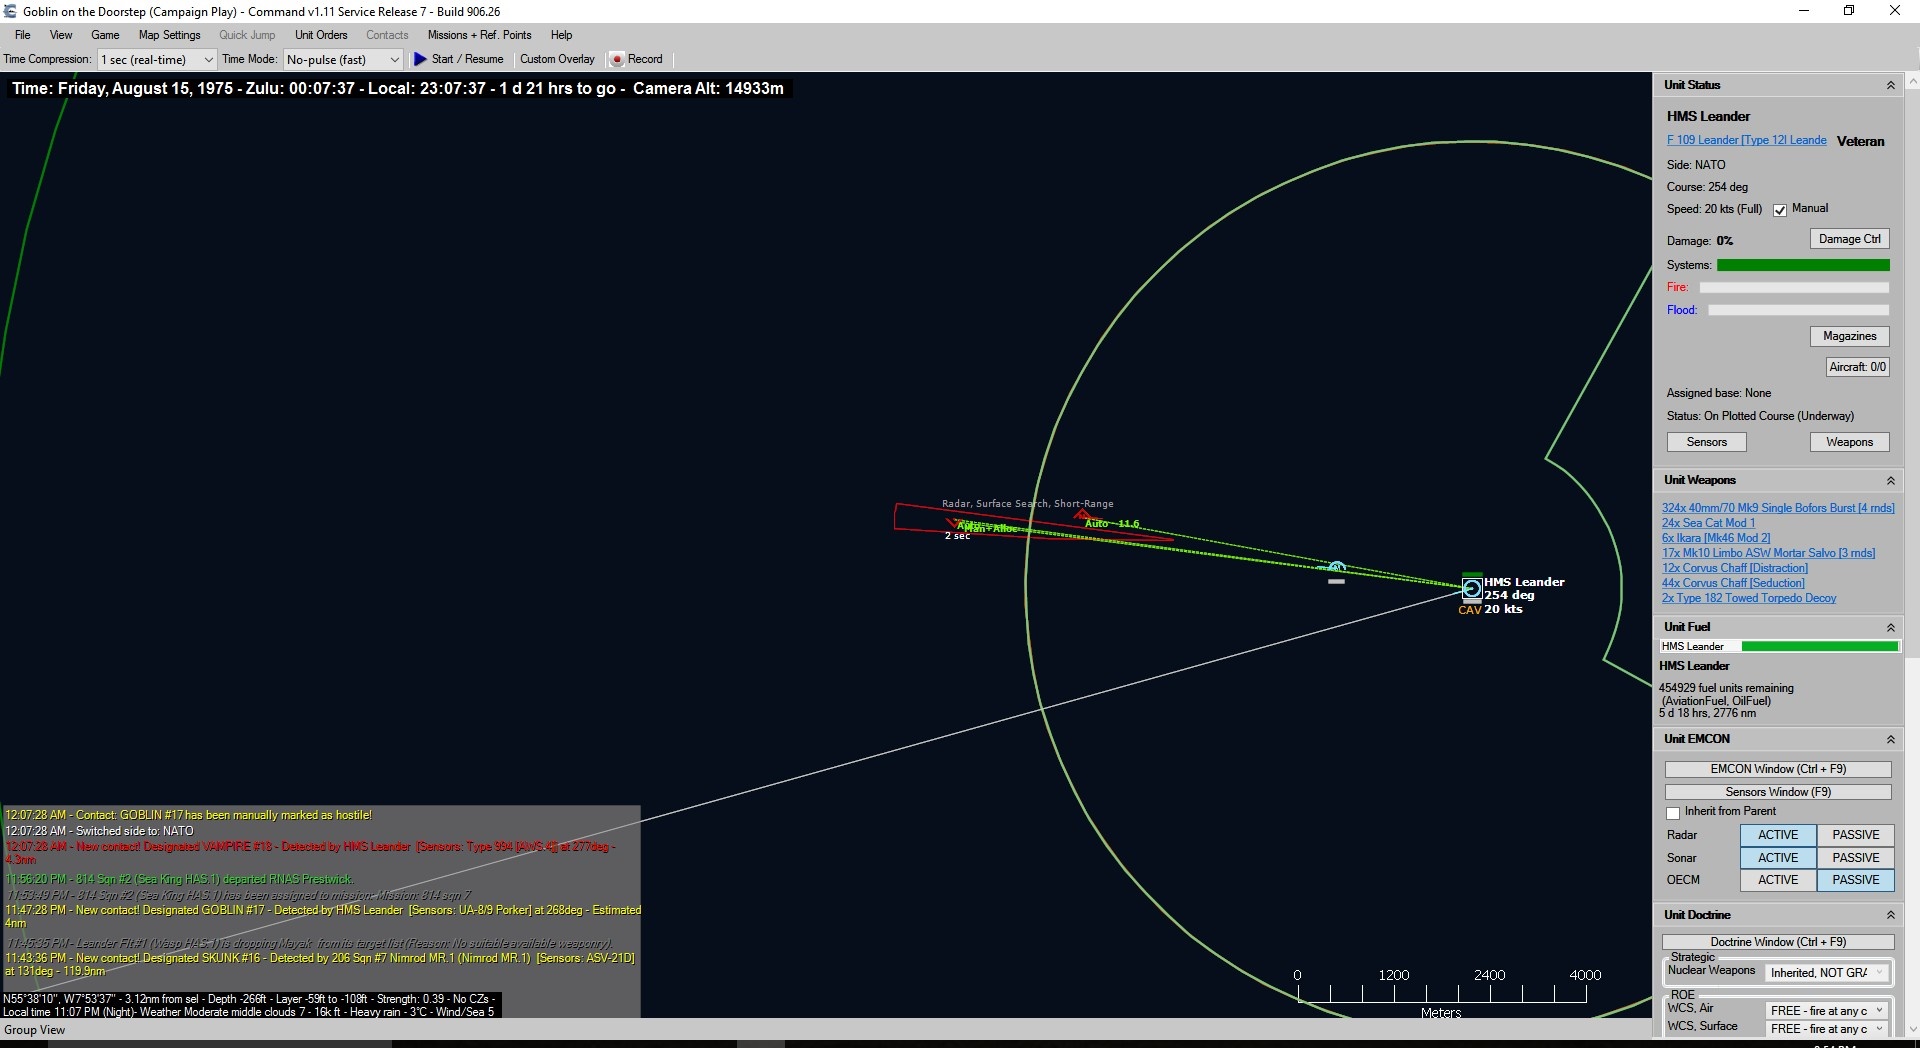
Task: Open the Map Settings menu
Action: click(x=169, y=35)
